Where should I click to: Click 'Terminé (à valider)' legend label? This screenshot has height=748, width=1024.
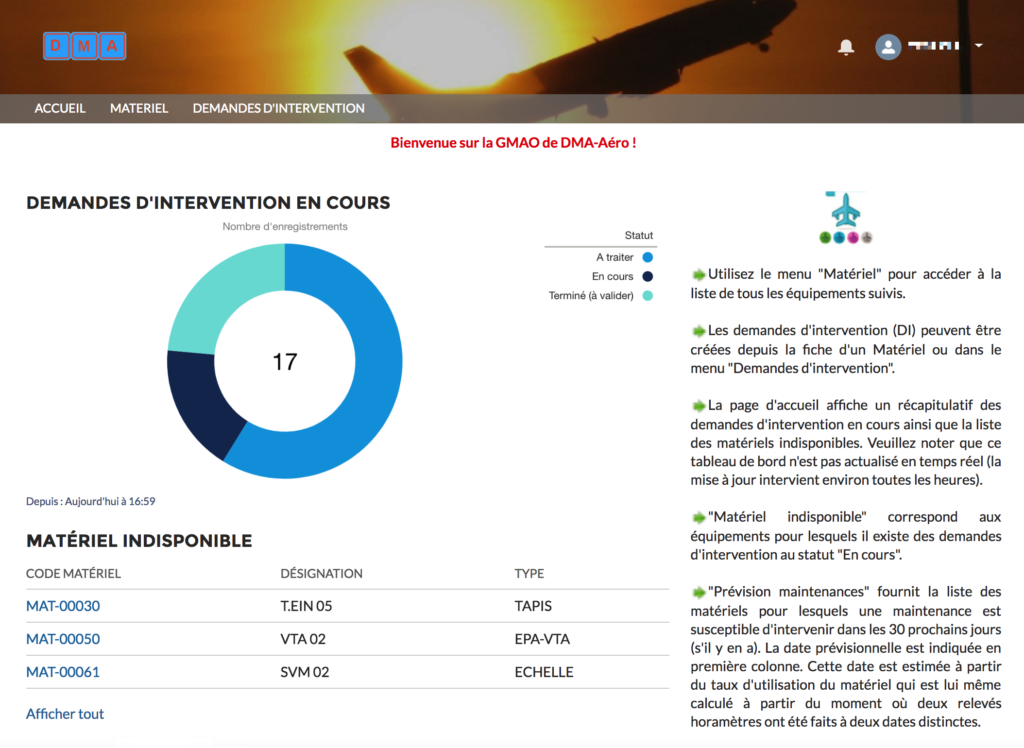pos(591,295)
